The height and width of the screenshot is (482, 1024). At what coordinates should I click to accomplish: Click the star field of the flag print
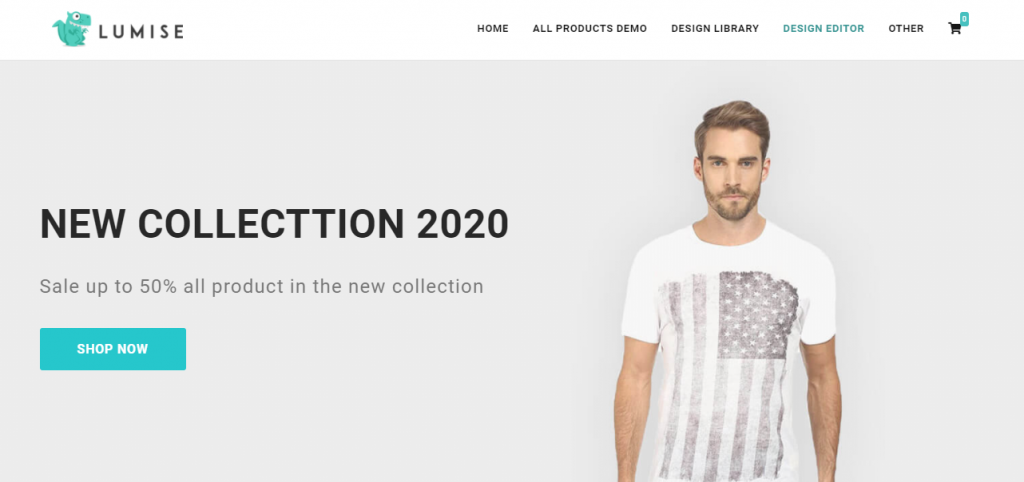[758, 313]
